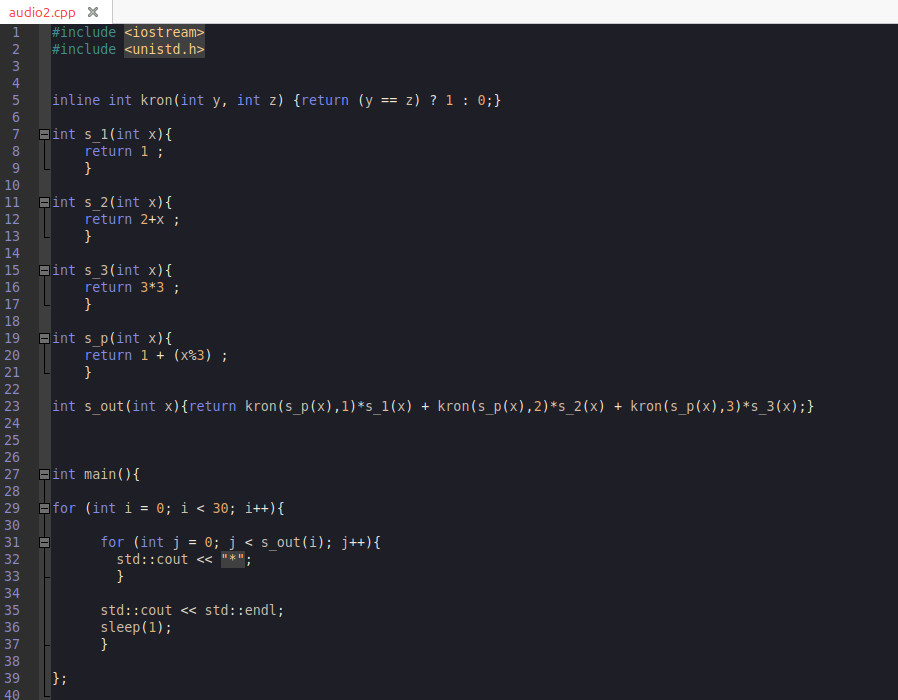898x700 pixels.
Task: Click line number 23 in the margin
Action: coord(12,407)
